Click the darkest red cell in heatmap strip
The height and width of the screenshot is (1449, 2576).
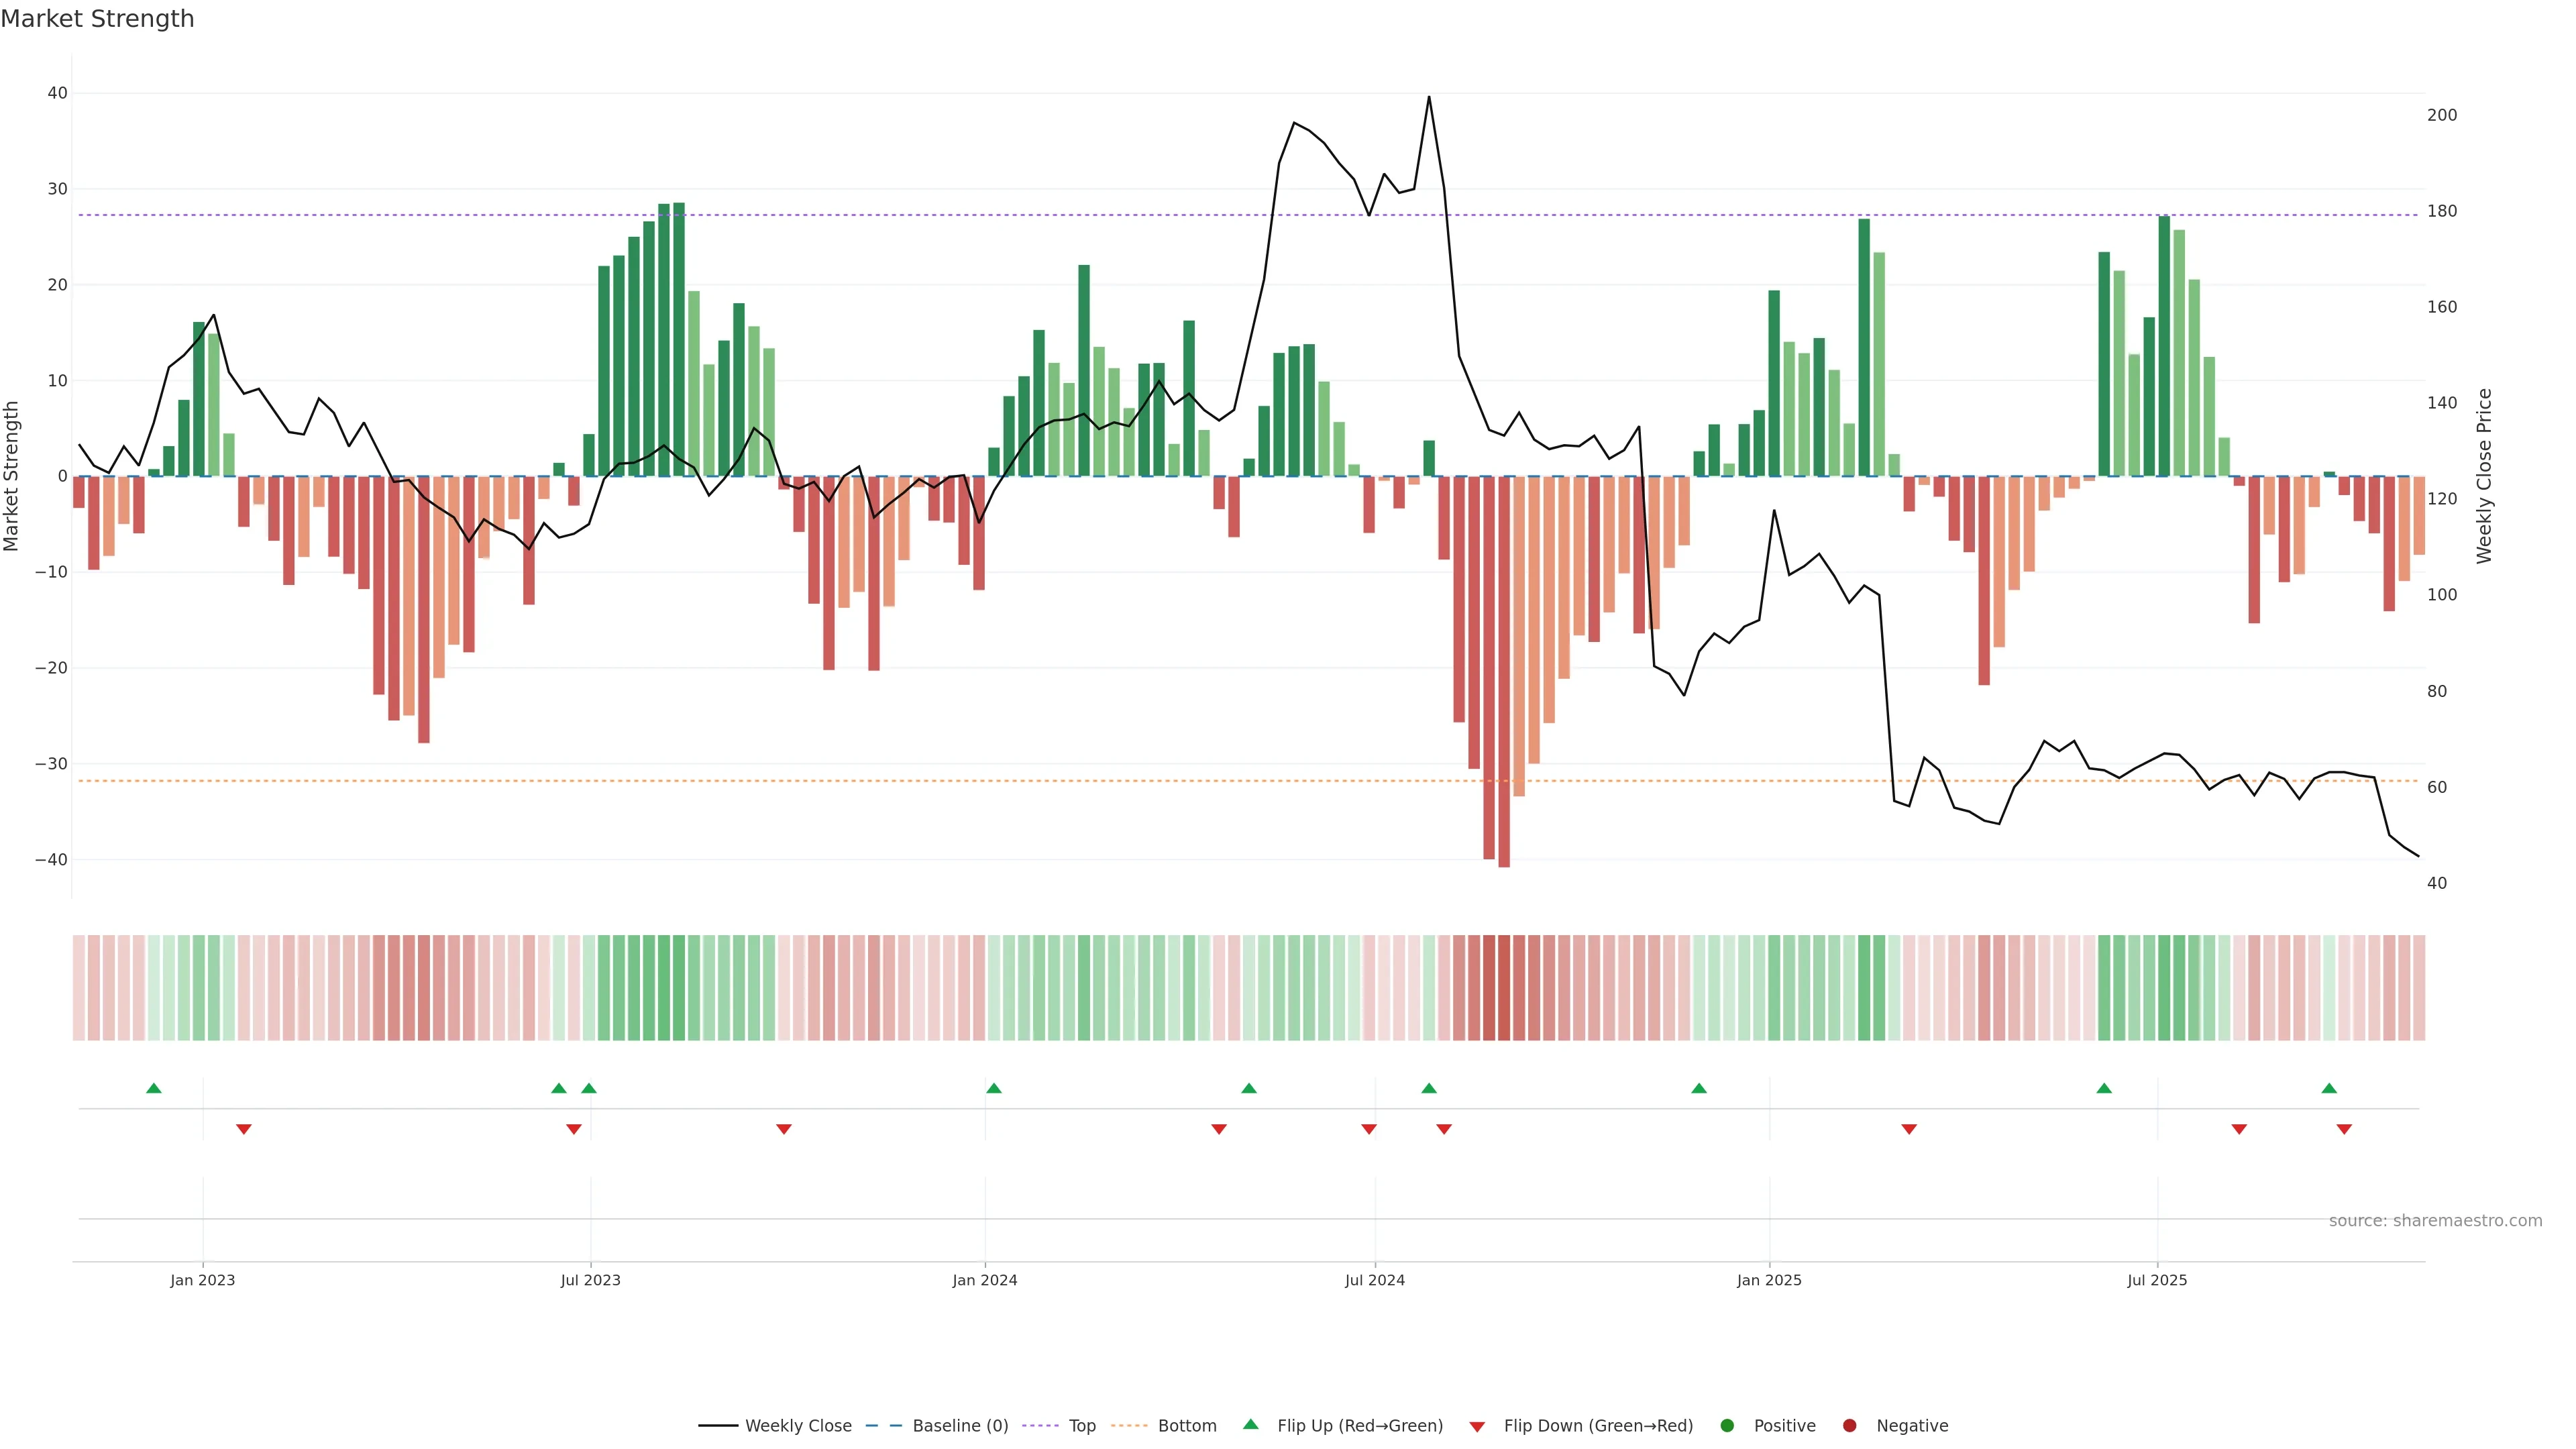(x=1504, y=988)
